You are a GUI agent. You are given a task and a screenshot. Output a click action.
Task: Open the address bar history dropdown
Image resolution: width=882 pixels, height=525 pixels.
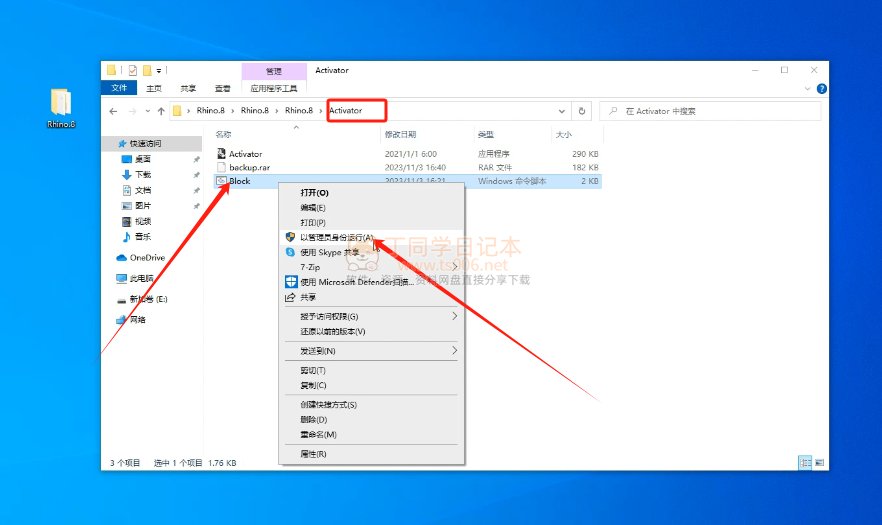click(x=565, y=110)
